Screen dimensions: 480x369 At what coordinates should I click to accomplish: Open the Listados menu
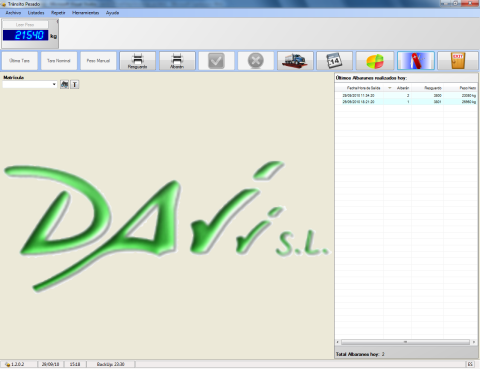(x=36, y=13)
